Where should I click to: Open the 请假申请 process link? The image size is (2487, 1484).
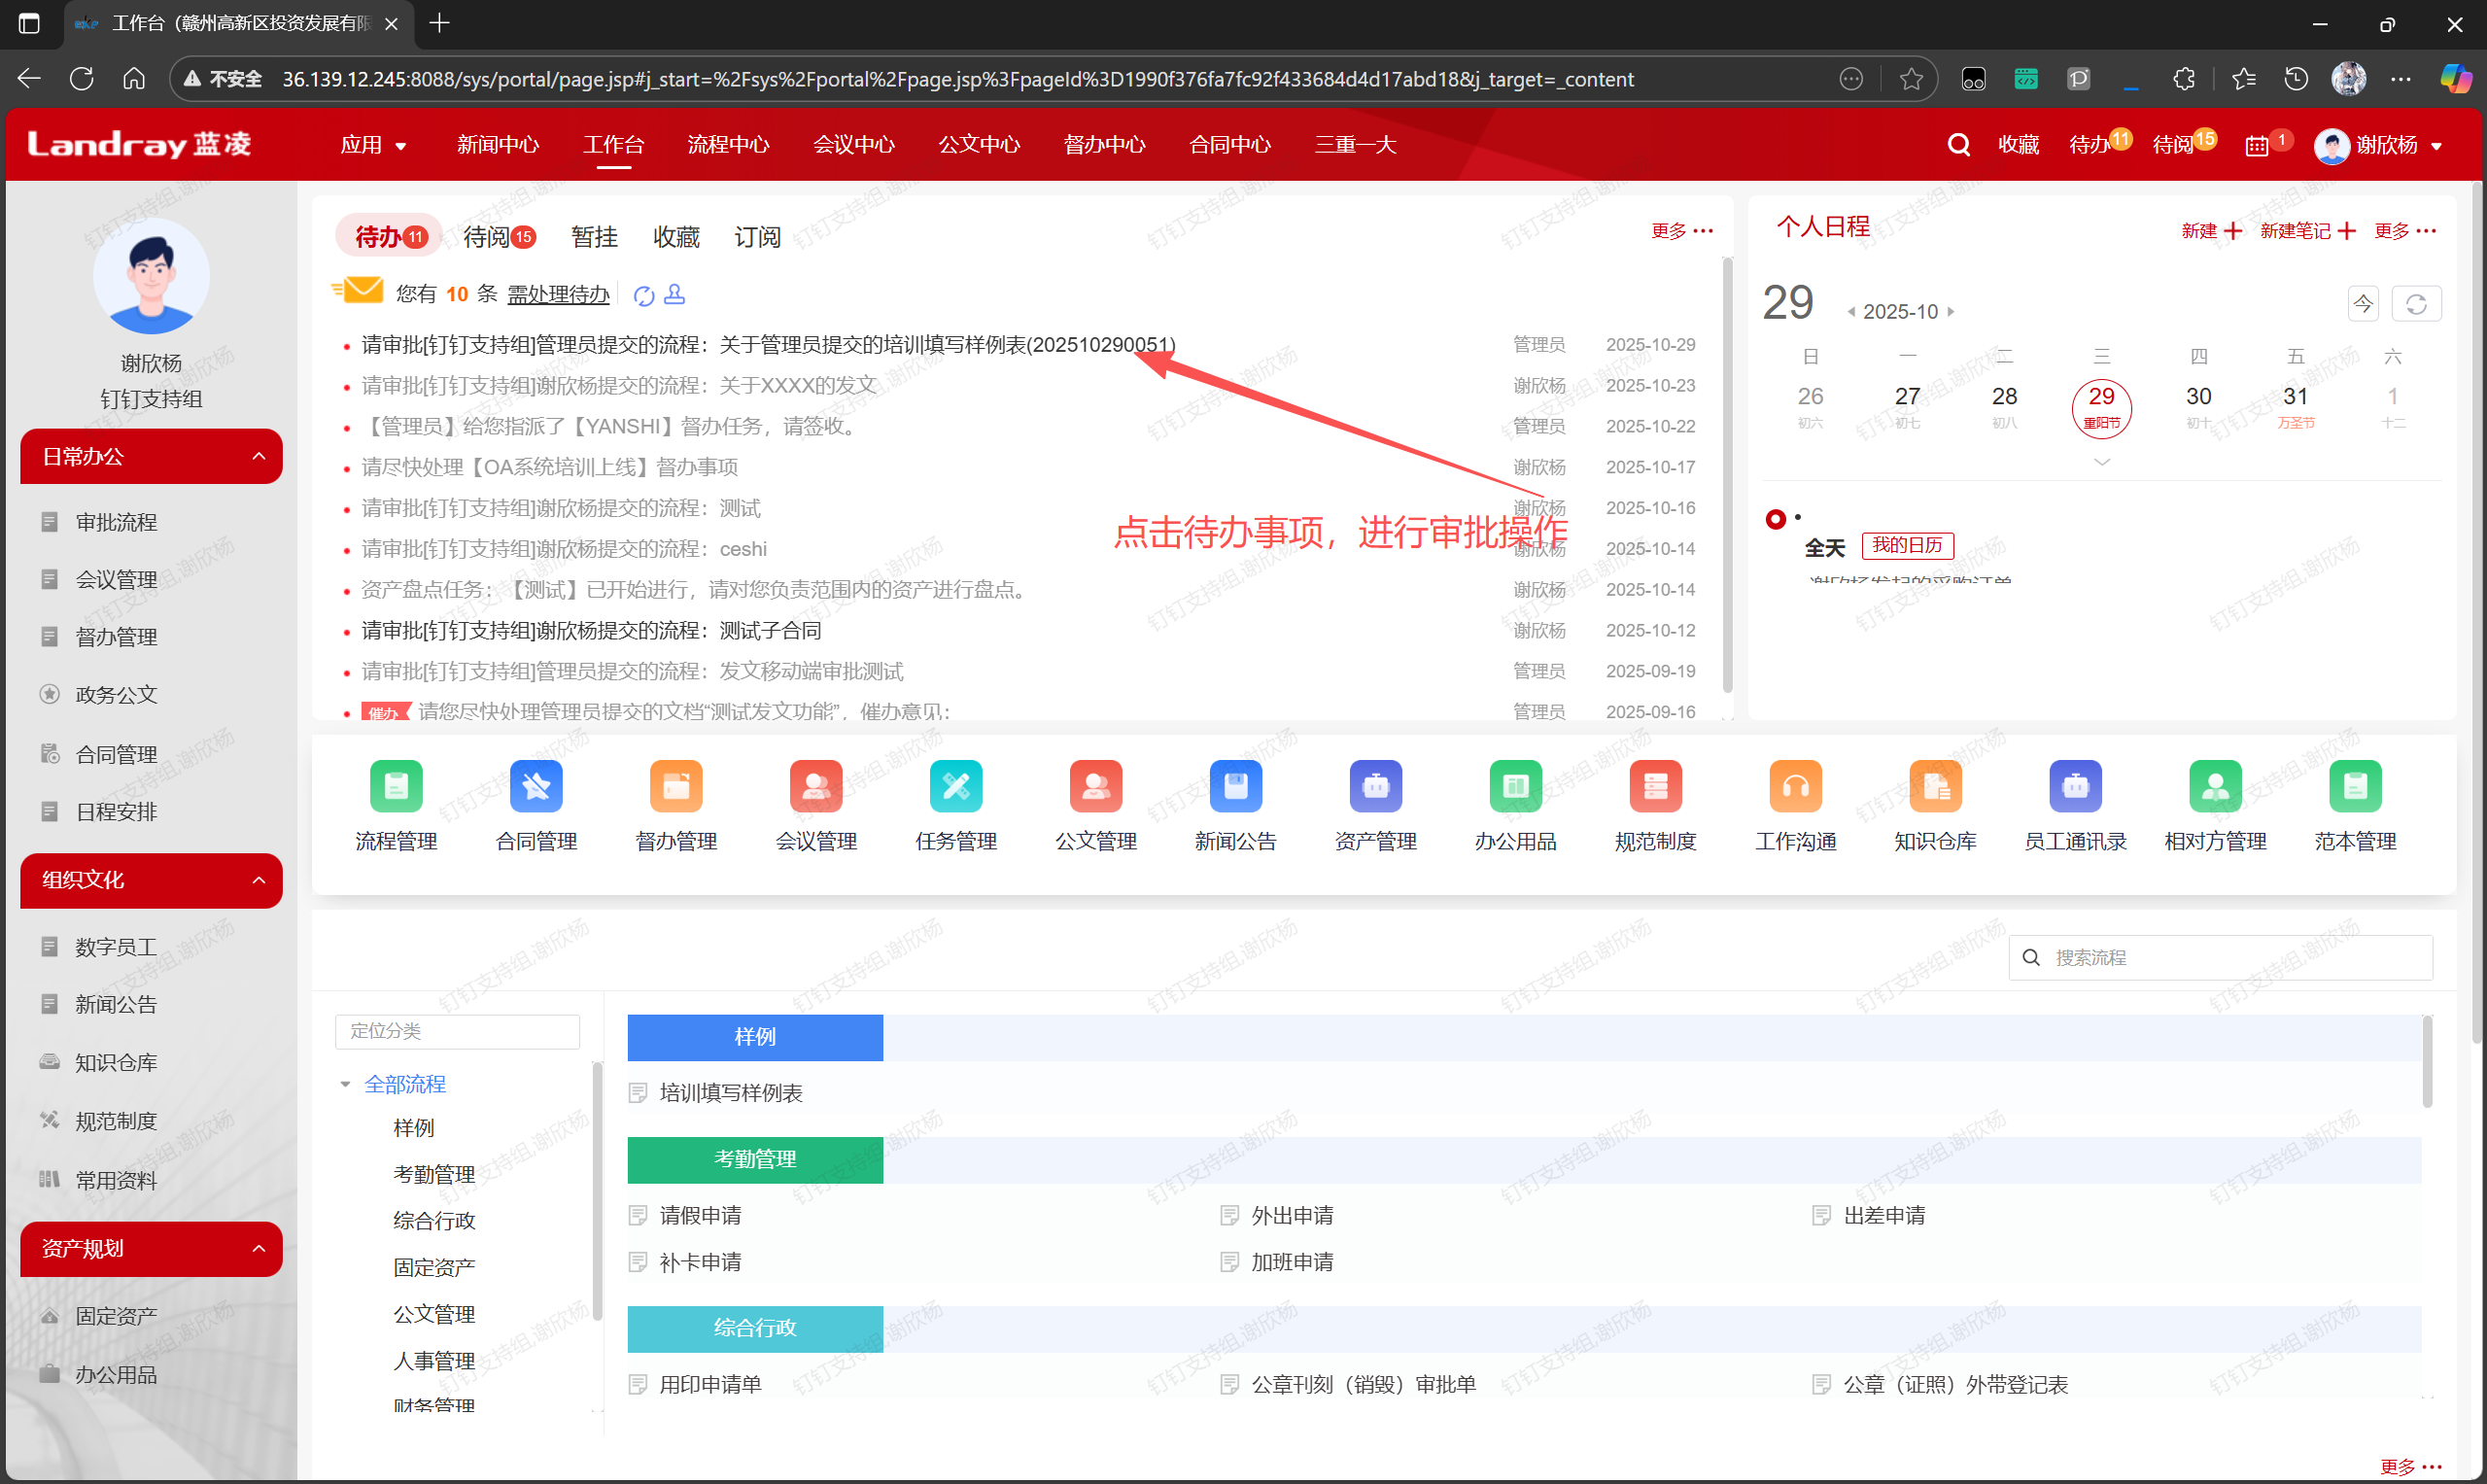click(x=700, y=1215)
